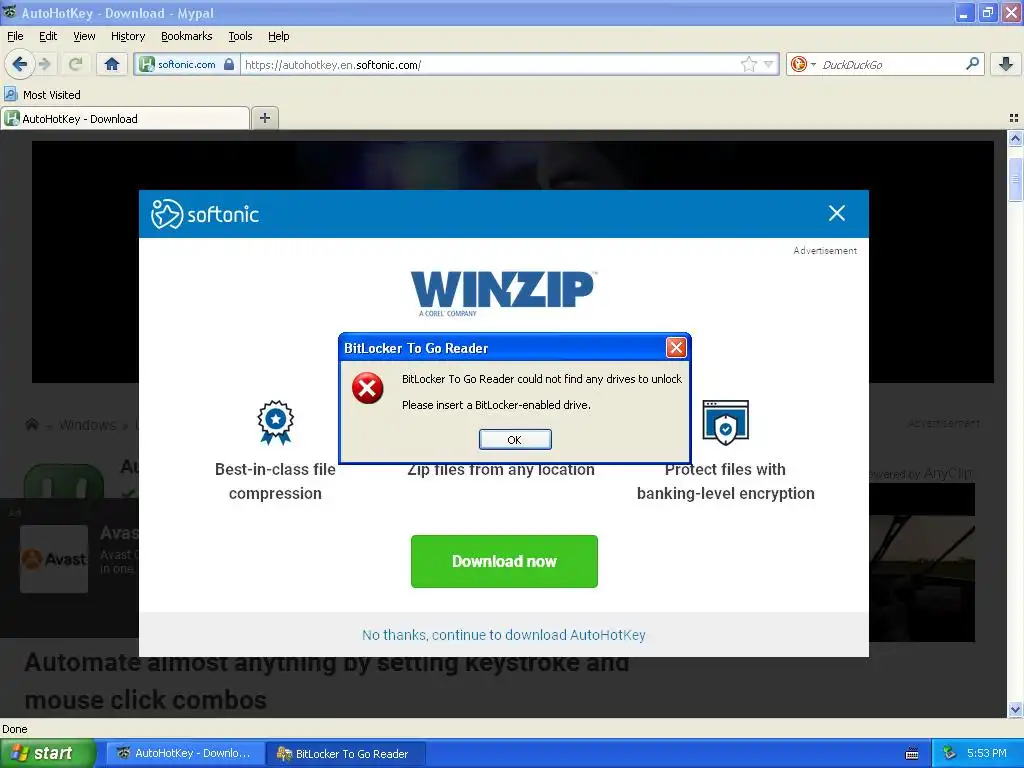Image resolution: width=1024 pixels, height=768 pixels.
Task: Open the Bookmarks menu
Action: (187, 36)
